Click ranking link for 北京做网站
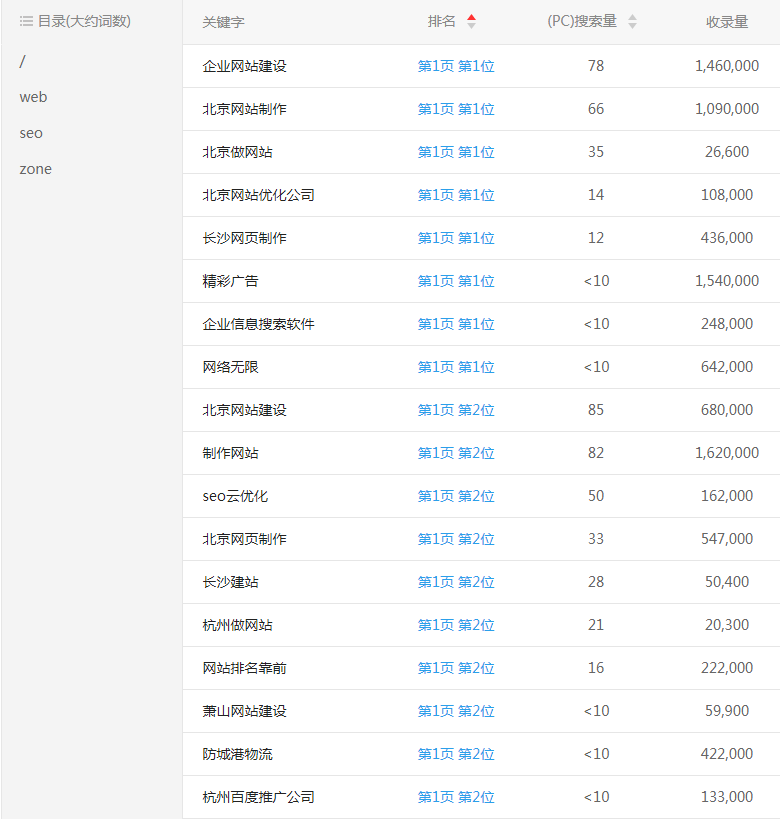The height and width of the screenshot is (819, 780). coord(456,152)
